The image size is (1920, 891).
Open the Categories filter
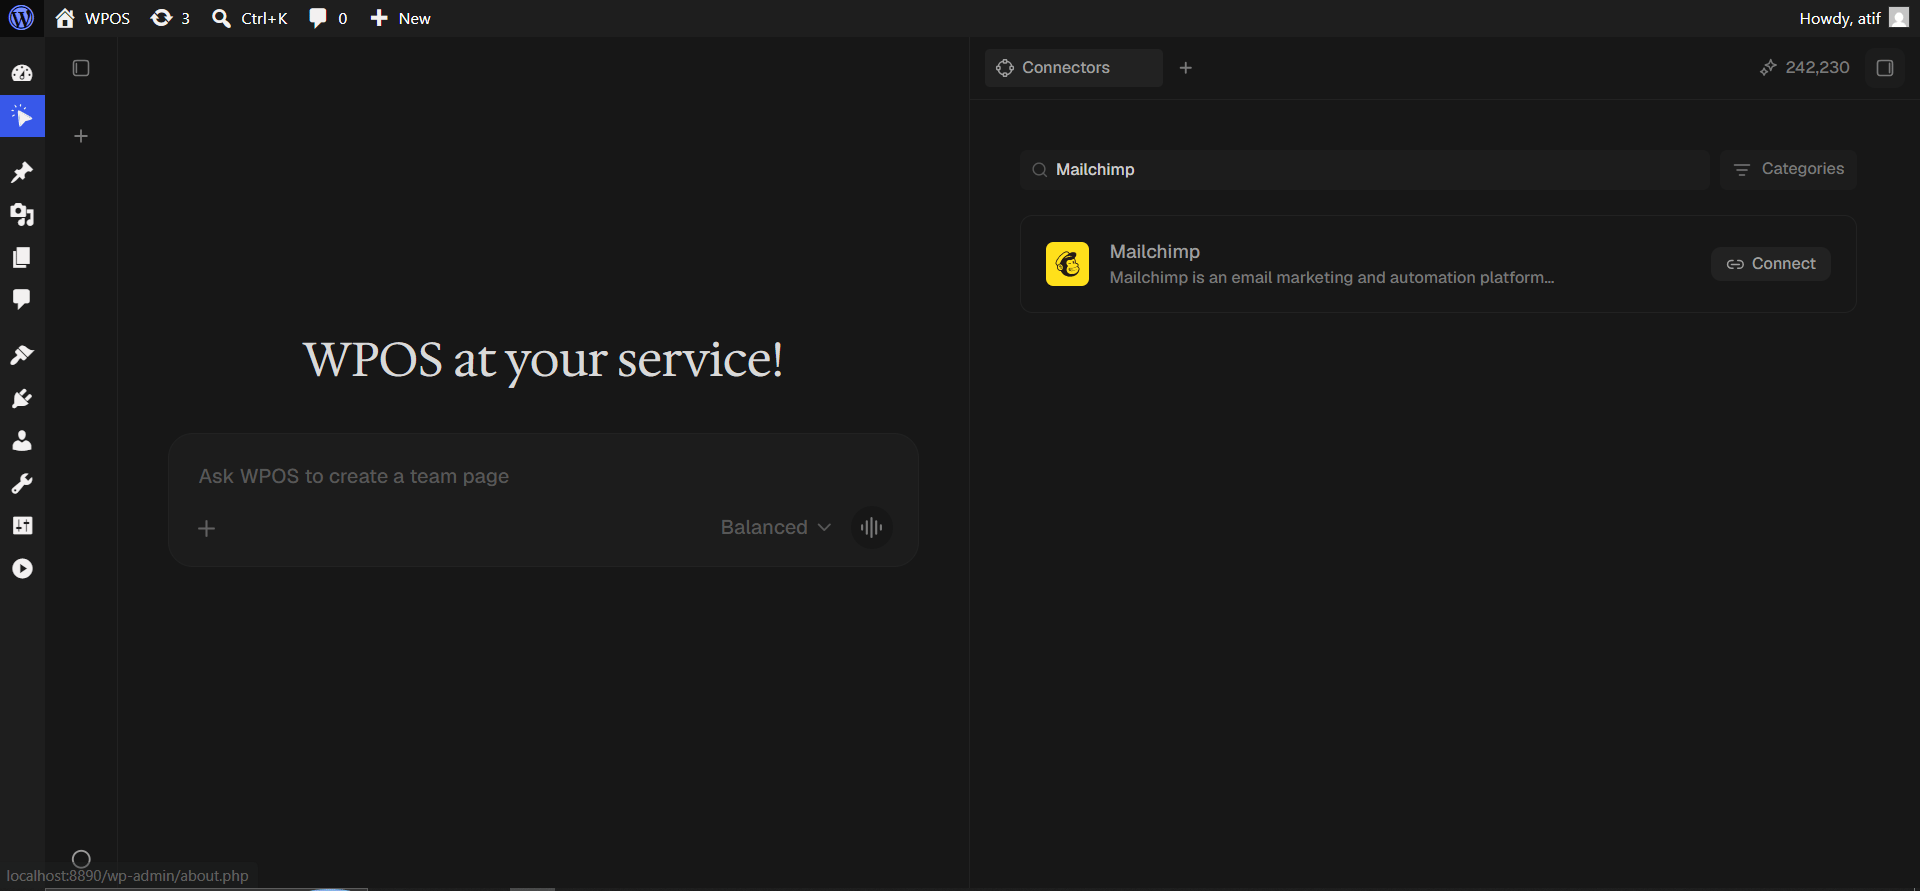coord(1788,169)
